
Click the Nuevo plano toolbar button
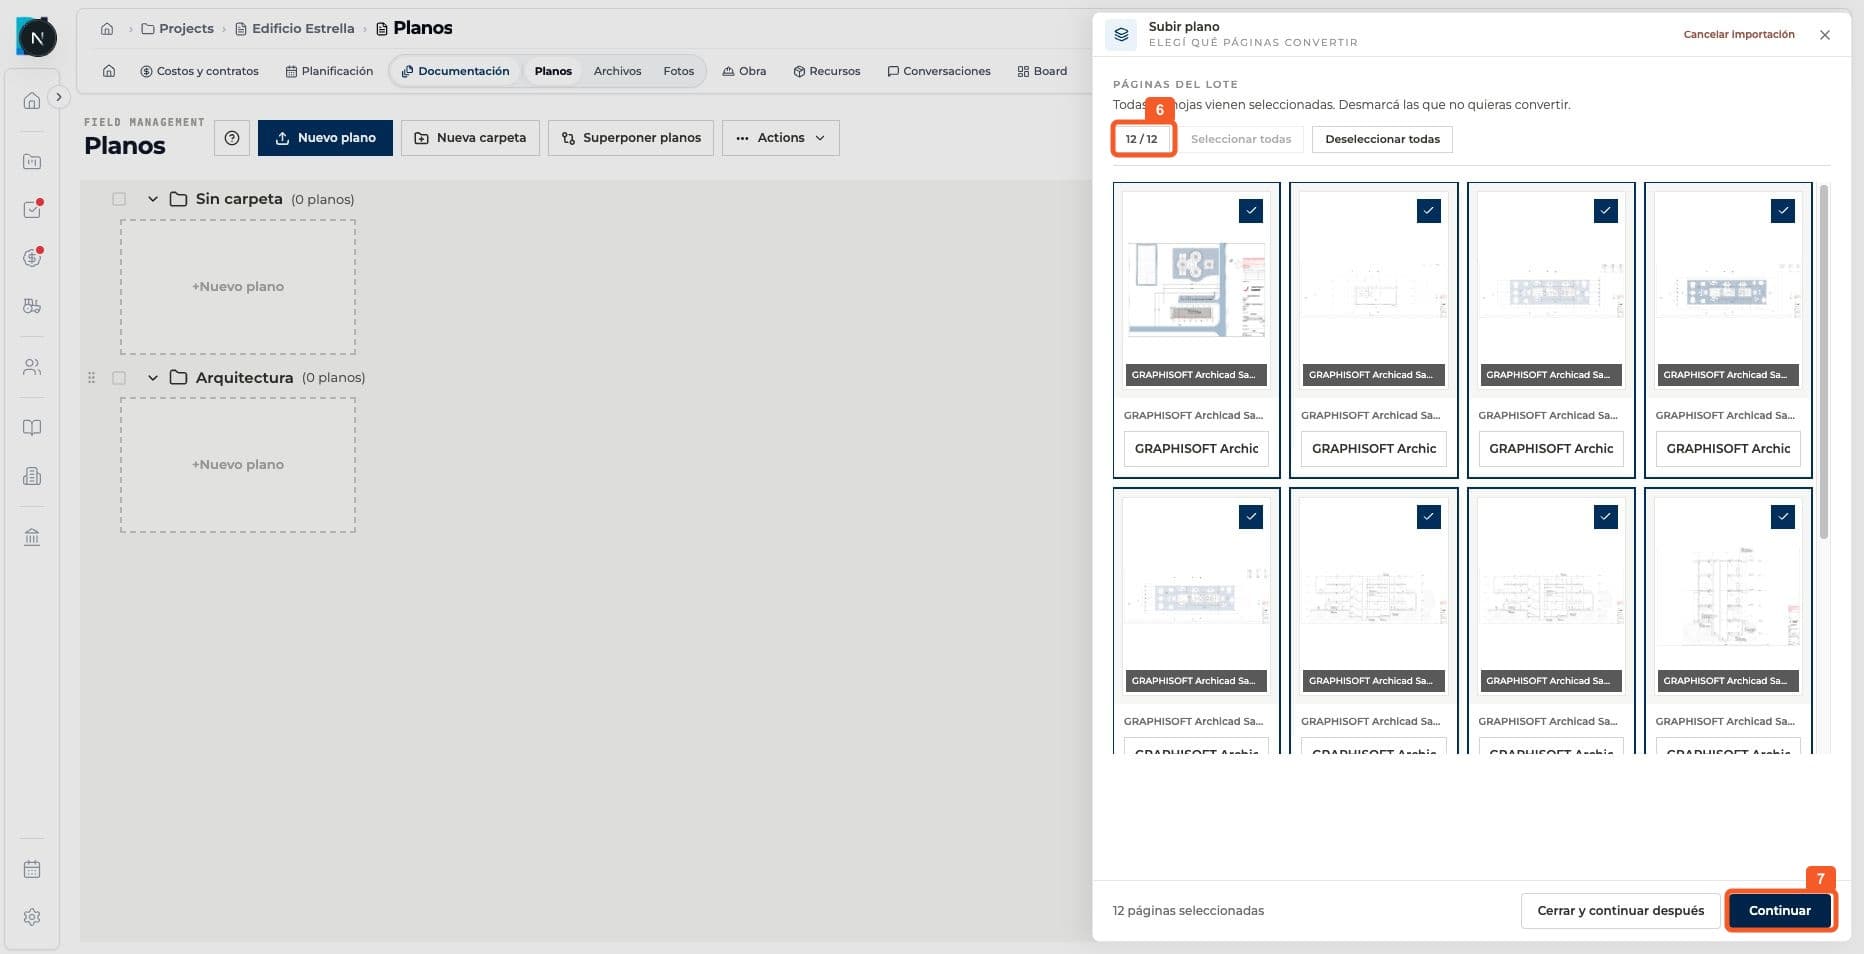pos(325,138)
